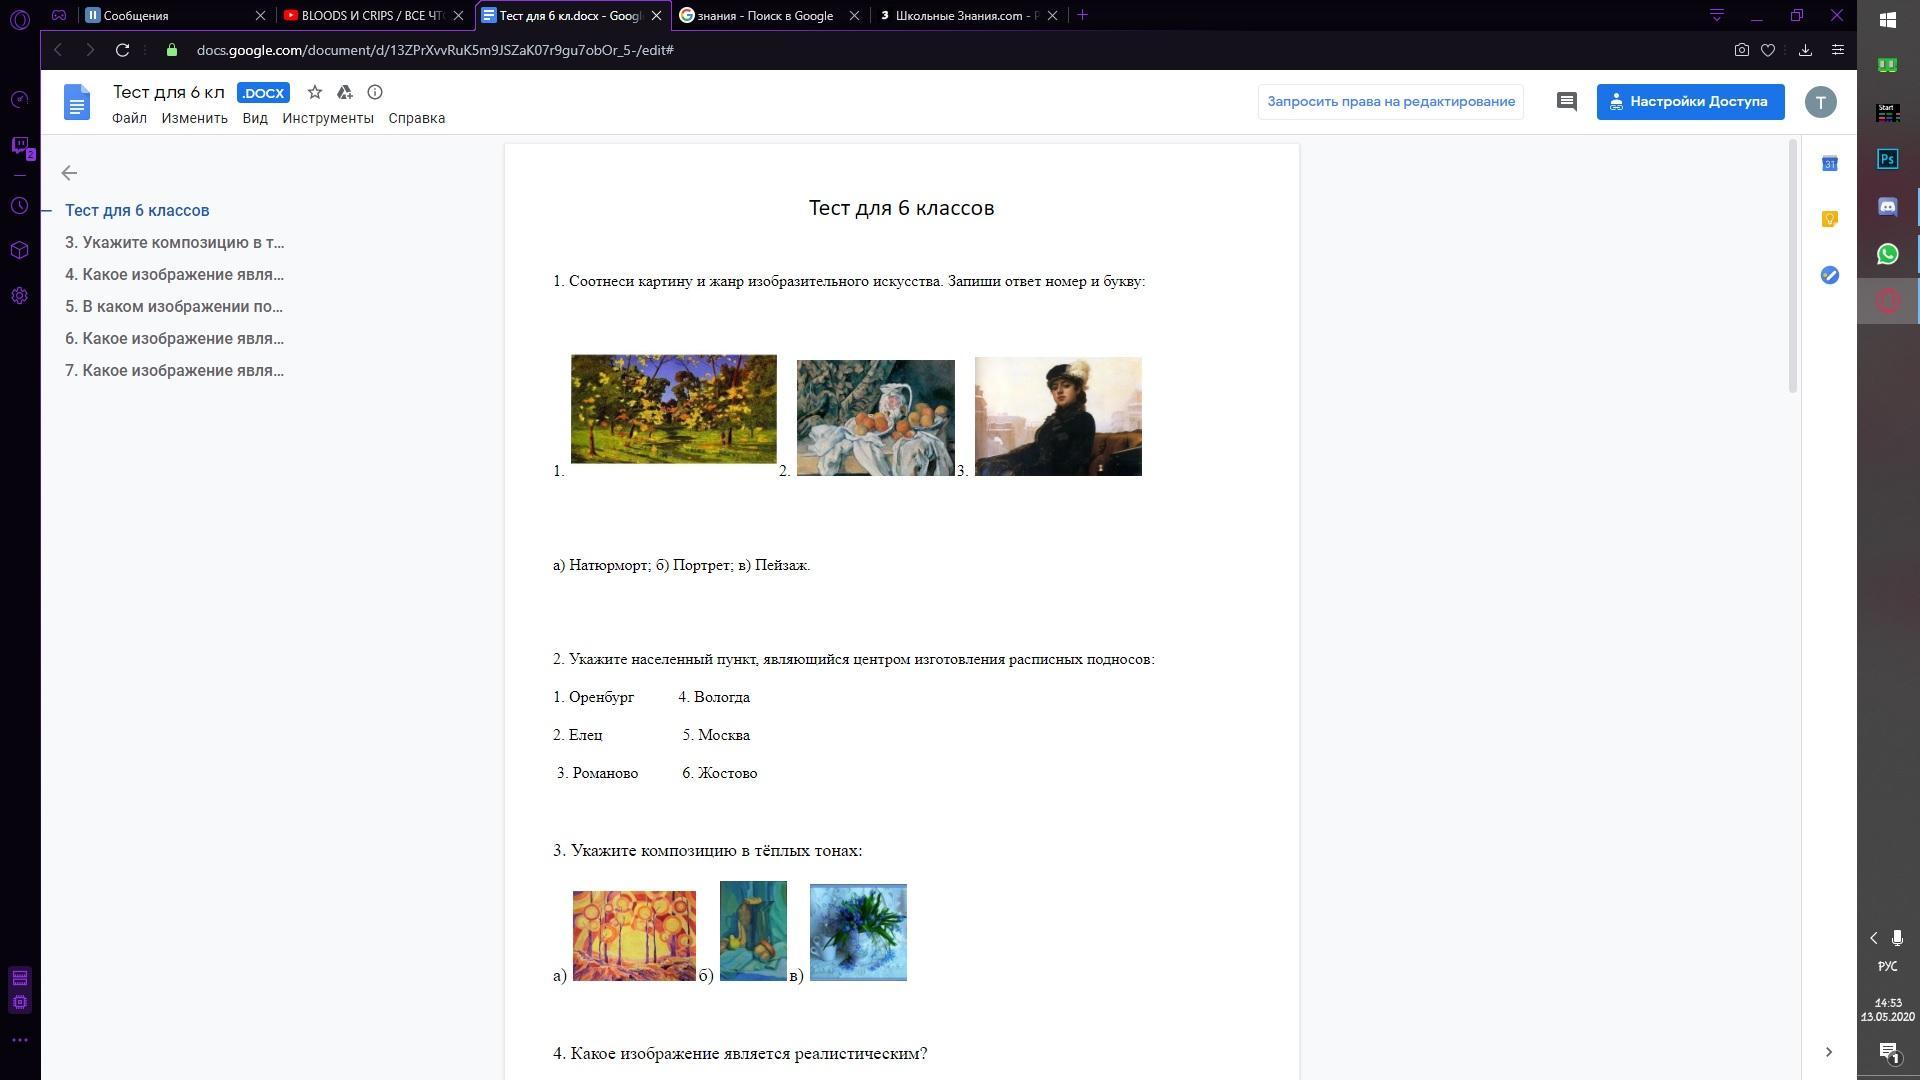This screenshot has height=1080, width=1920.
Task: Click the .DOCX format badge
Action: [x=263, y=93]
